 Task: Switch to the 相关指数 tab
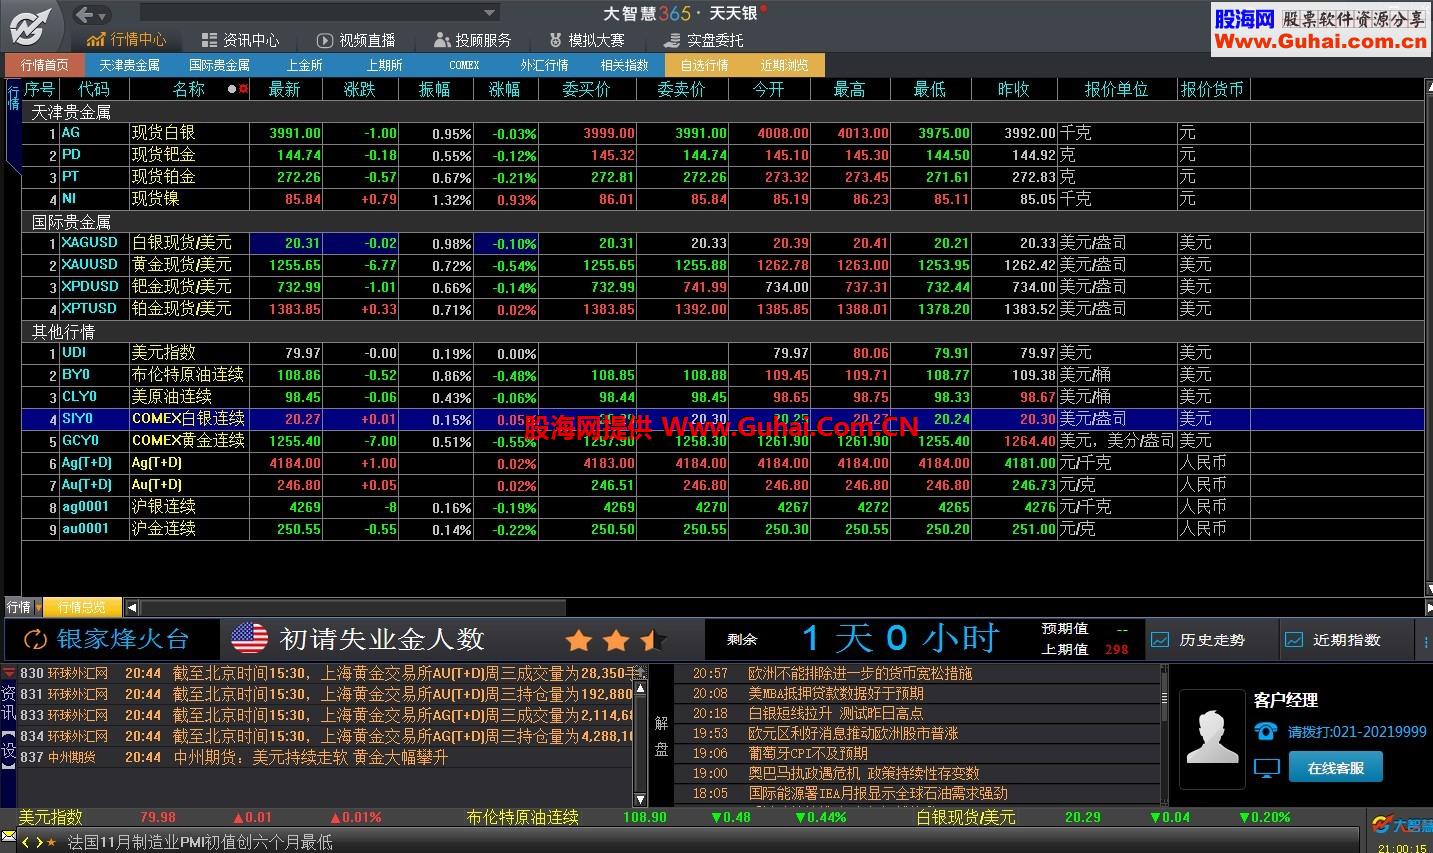(x=624, y=65)
